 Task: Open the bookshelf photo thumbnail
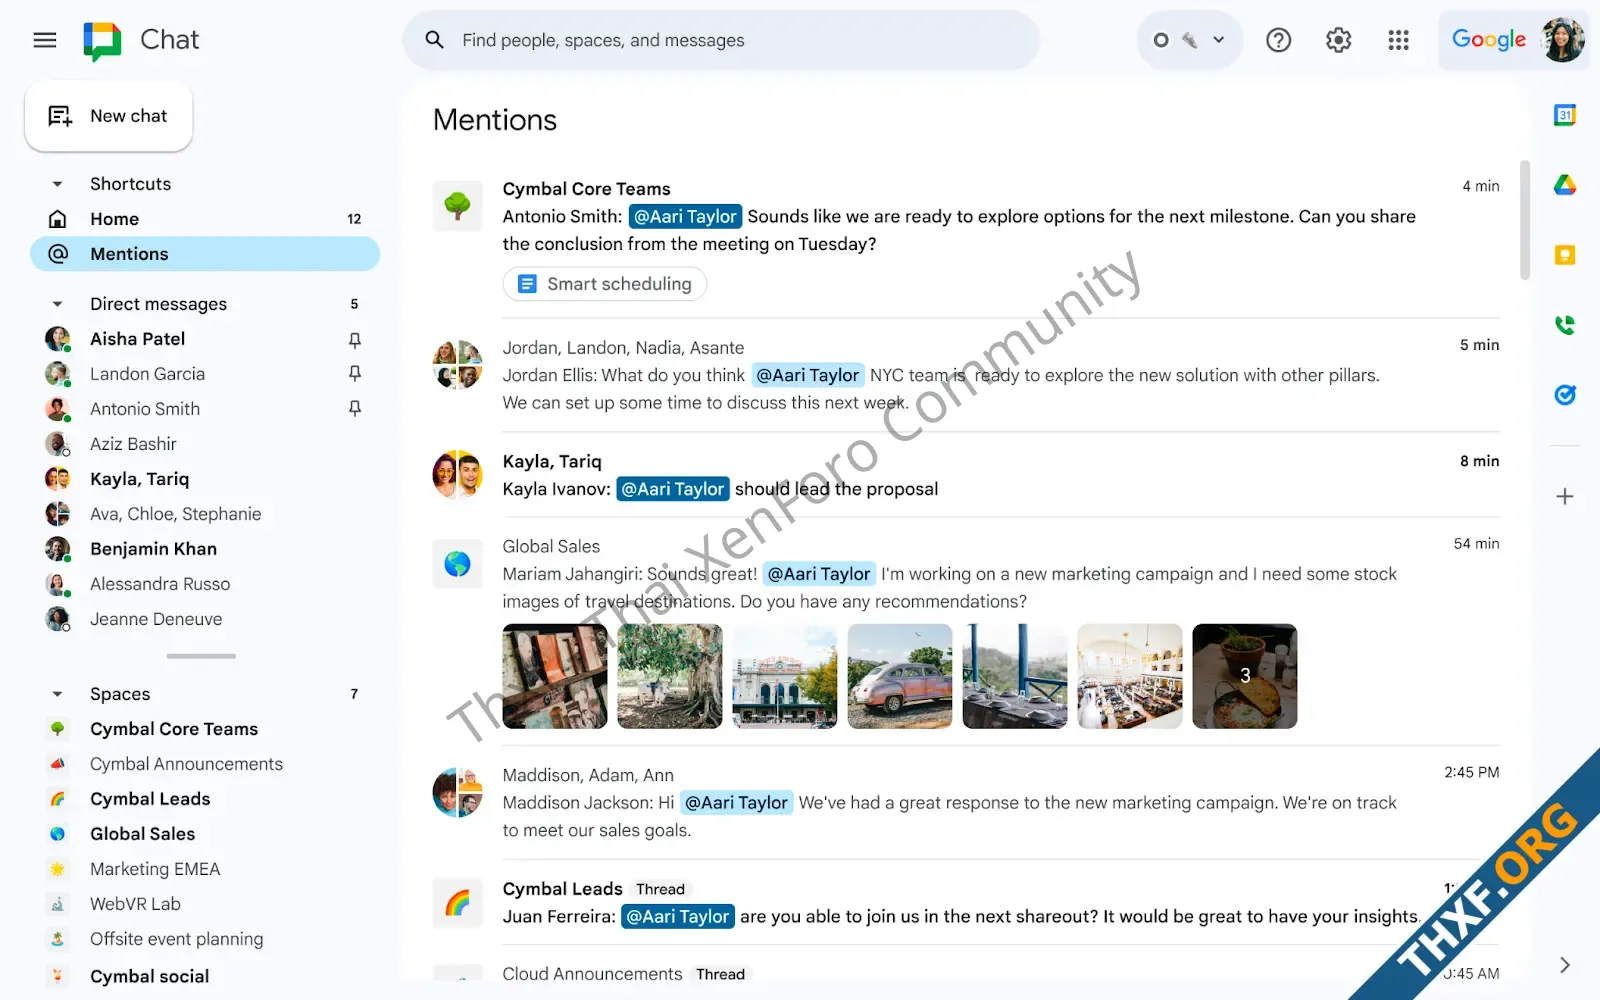[x=555, y=676]
